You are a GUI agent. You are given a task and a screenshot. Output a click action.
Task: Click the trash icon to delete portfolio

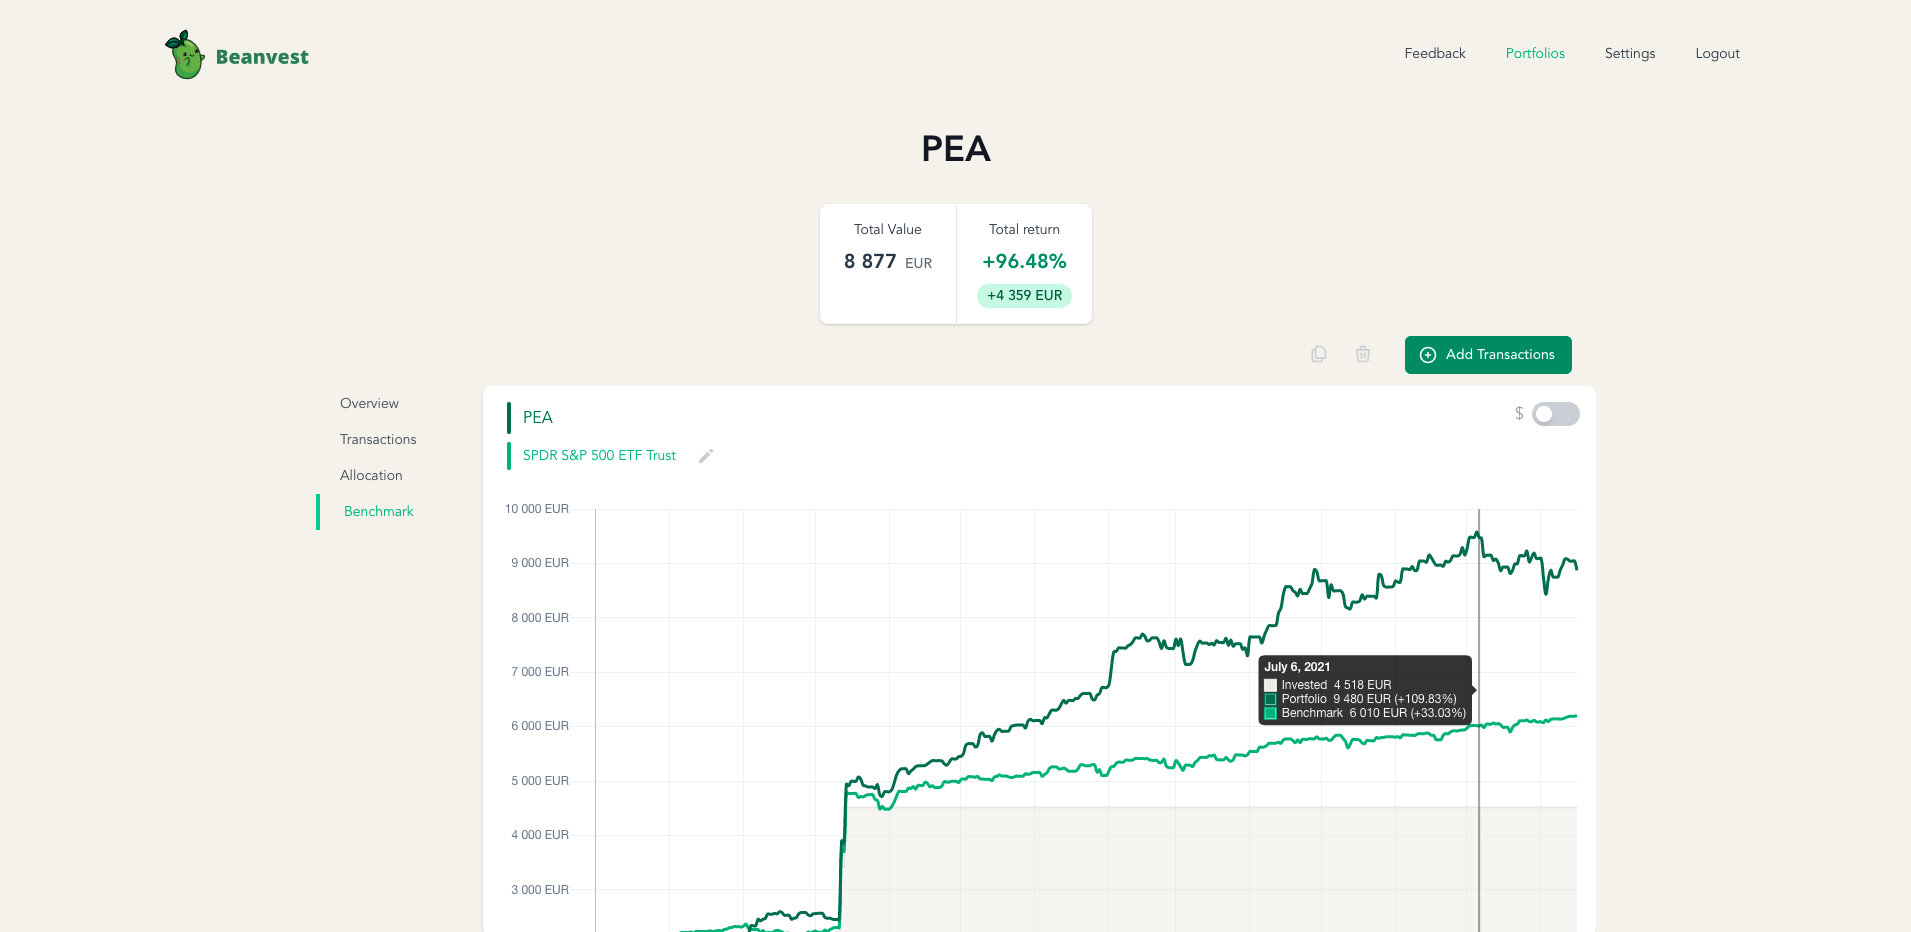[x=1362, y=354]
